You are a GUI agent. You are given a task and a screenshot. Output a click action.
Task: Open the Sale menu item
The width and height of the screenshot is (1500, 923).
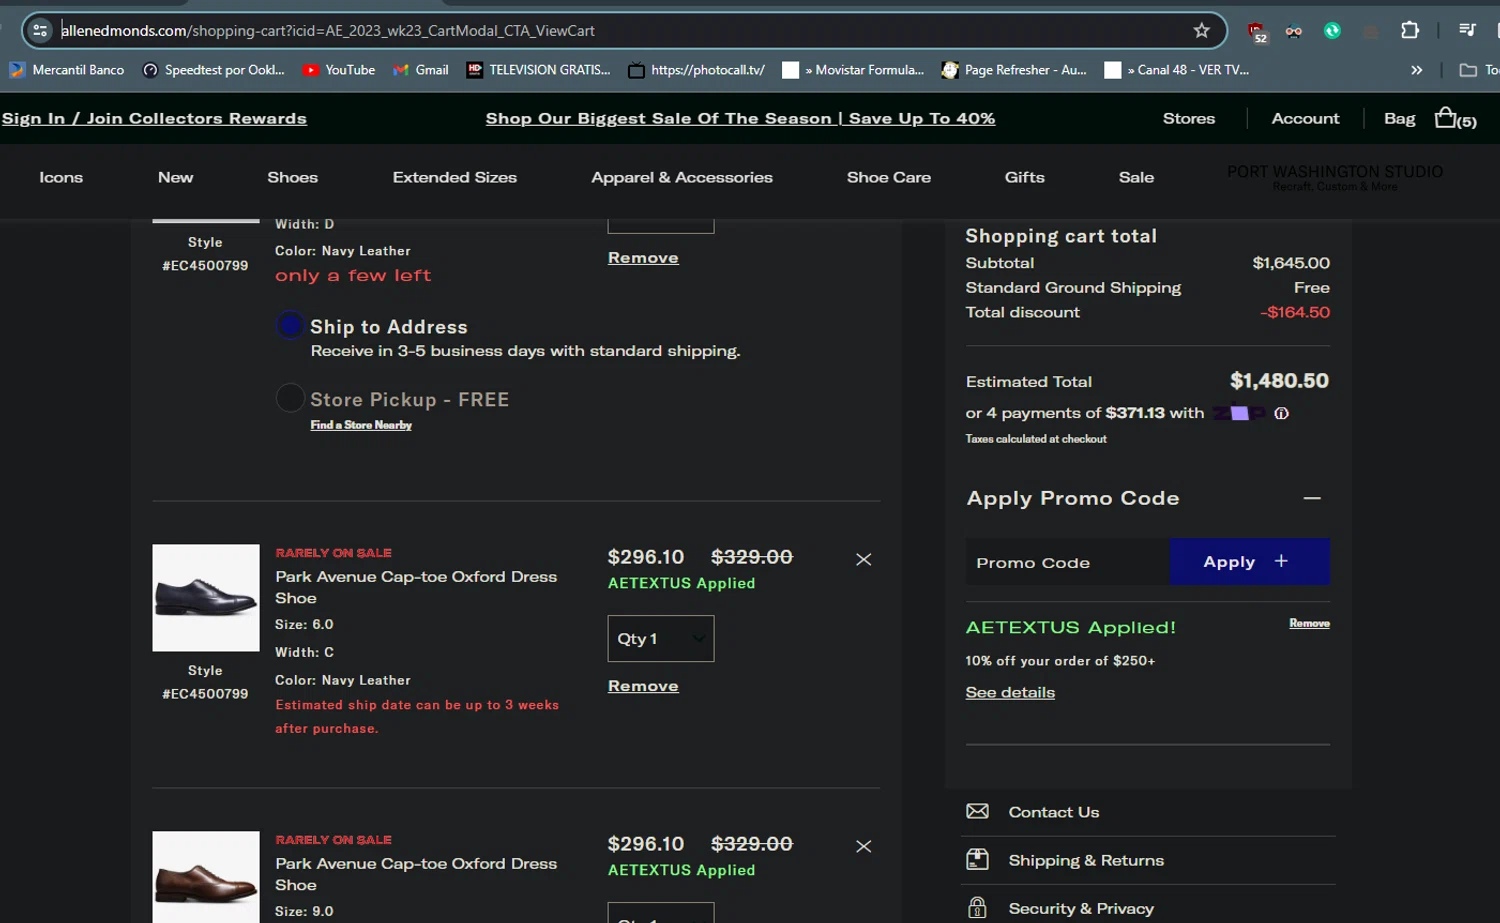click(1136, 177)
